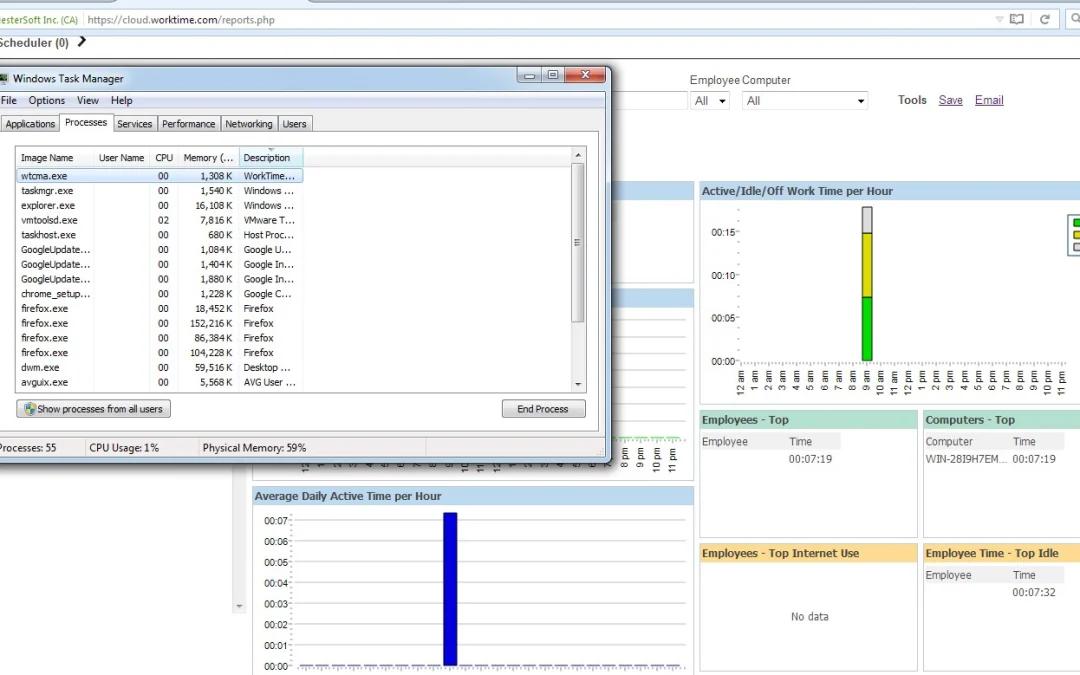This screenshot has height=675, width=1080.
Task: Switch to the Processes tab
Action: pyautogui.click(x=86, y=123)
